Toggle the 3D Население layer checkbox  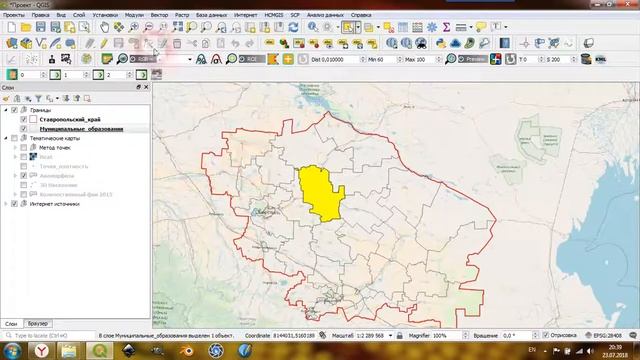tap(24, 185)
